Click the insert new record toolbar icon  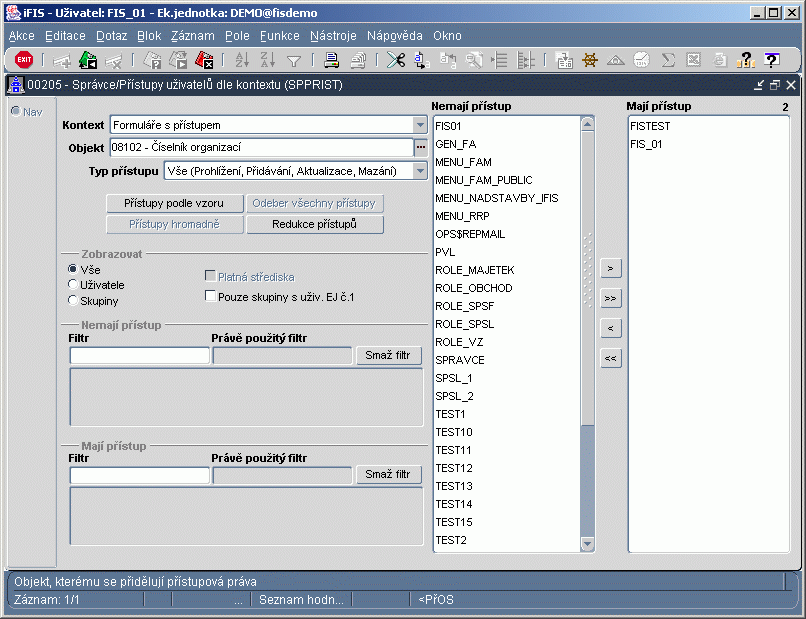point(62,61)
